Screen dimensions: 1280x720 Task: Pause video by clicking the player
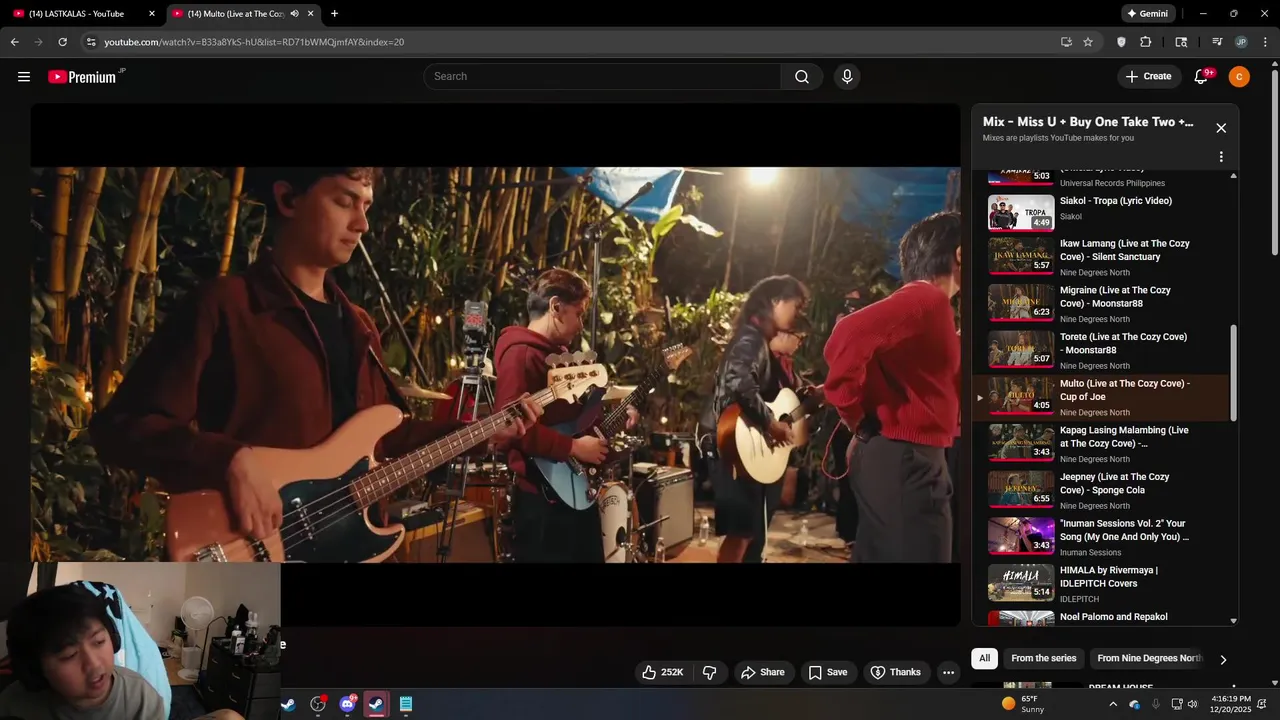495,365
